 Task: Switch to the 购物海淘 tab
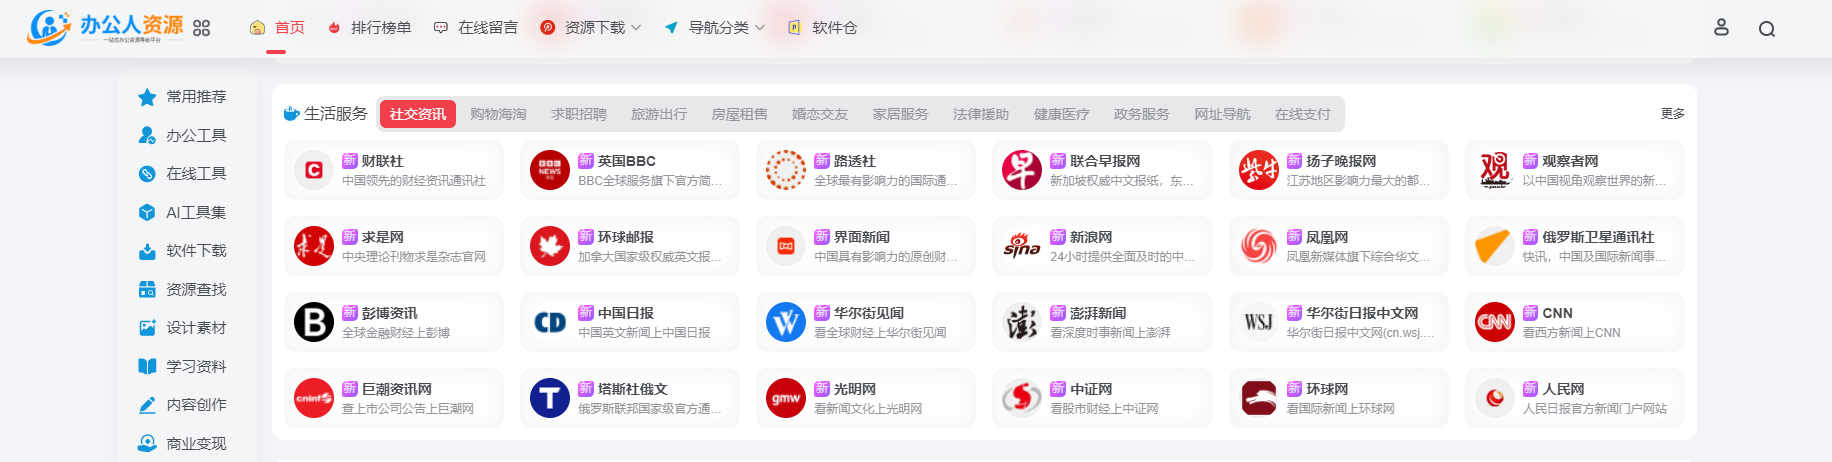[498, 114]
